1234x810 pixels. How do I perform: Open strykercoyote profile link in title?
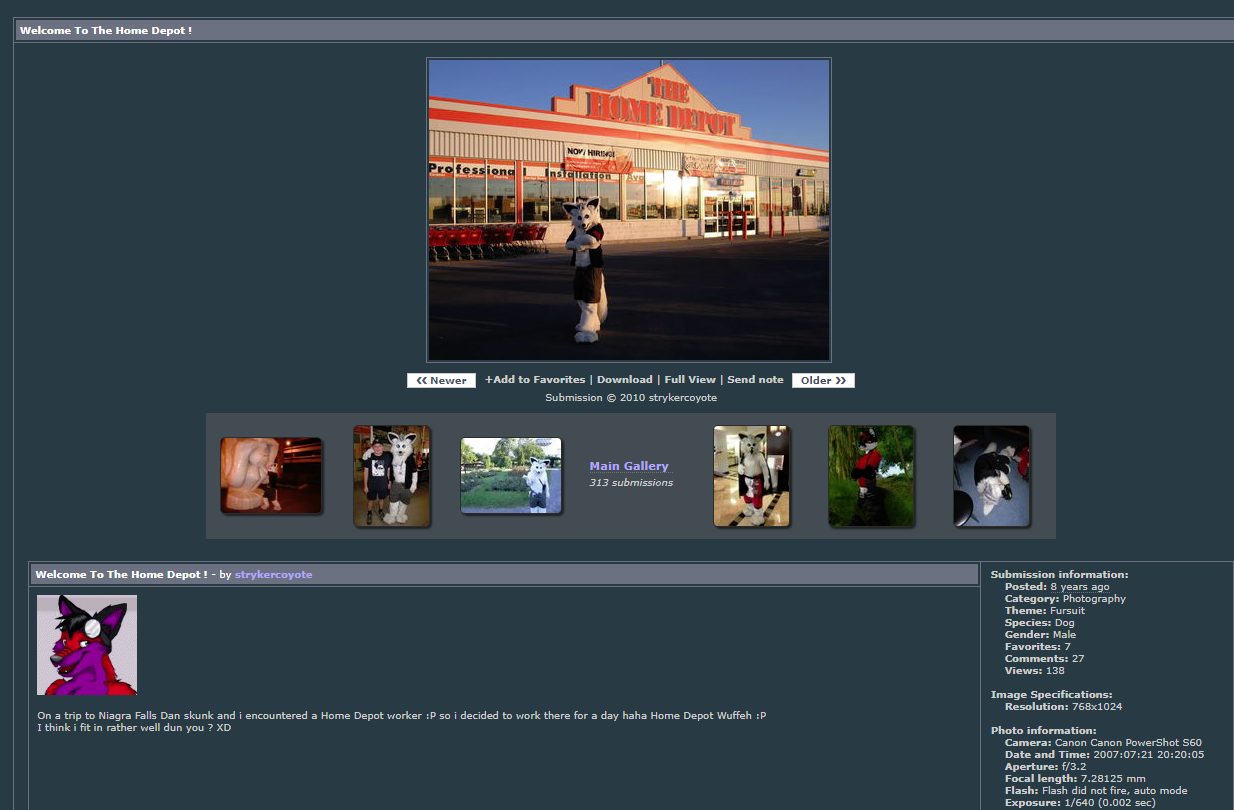pyautogui.click(x=273, y=575)
